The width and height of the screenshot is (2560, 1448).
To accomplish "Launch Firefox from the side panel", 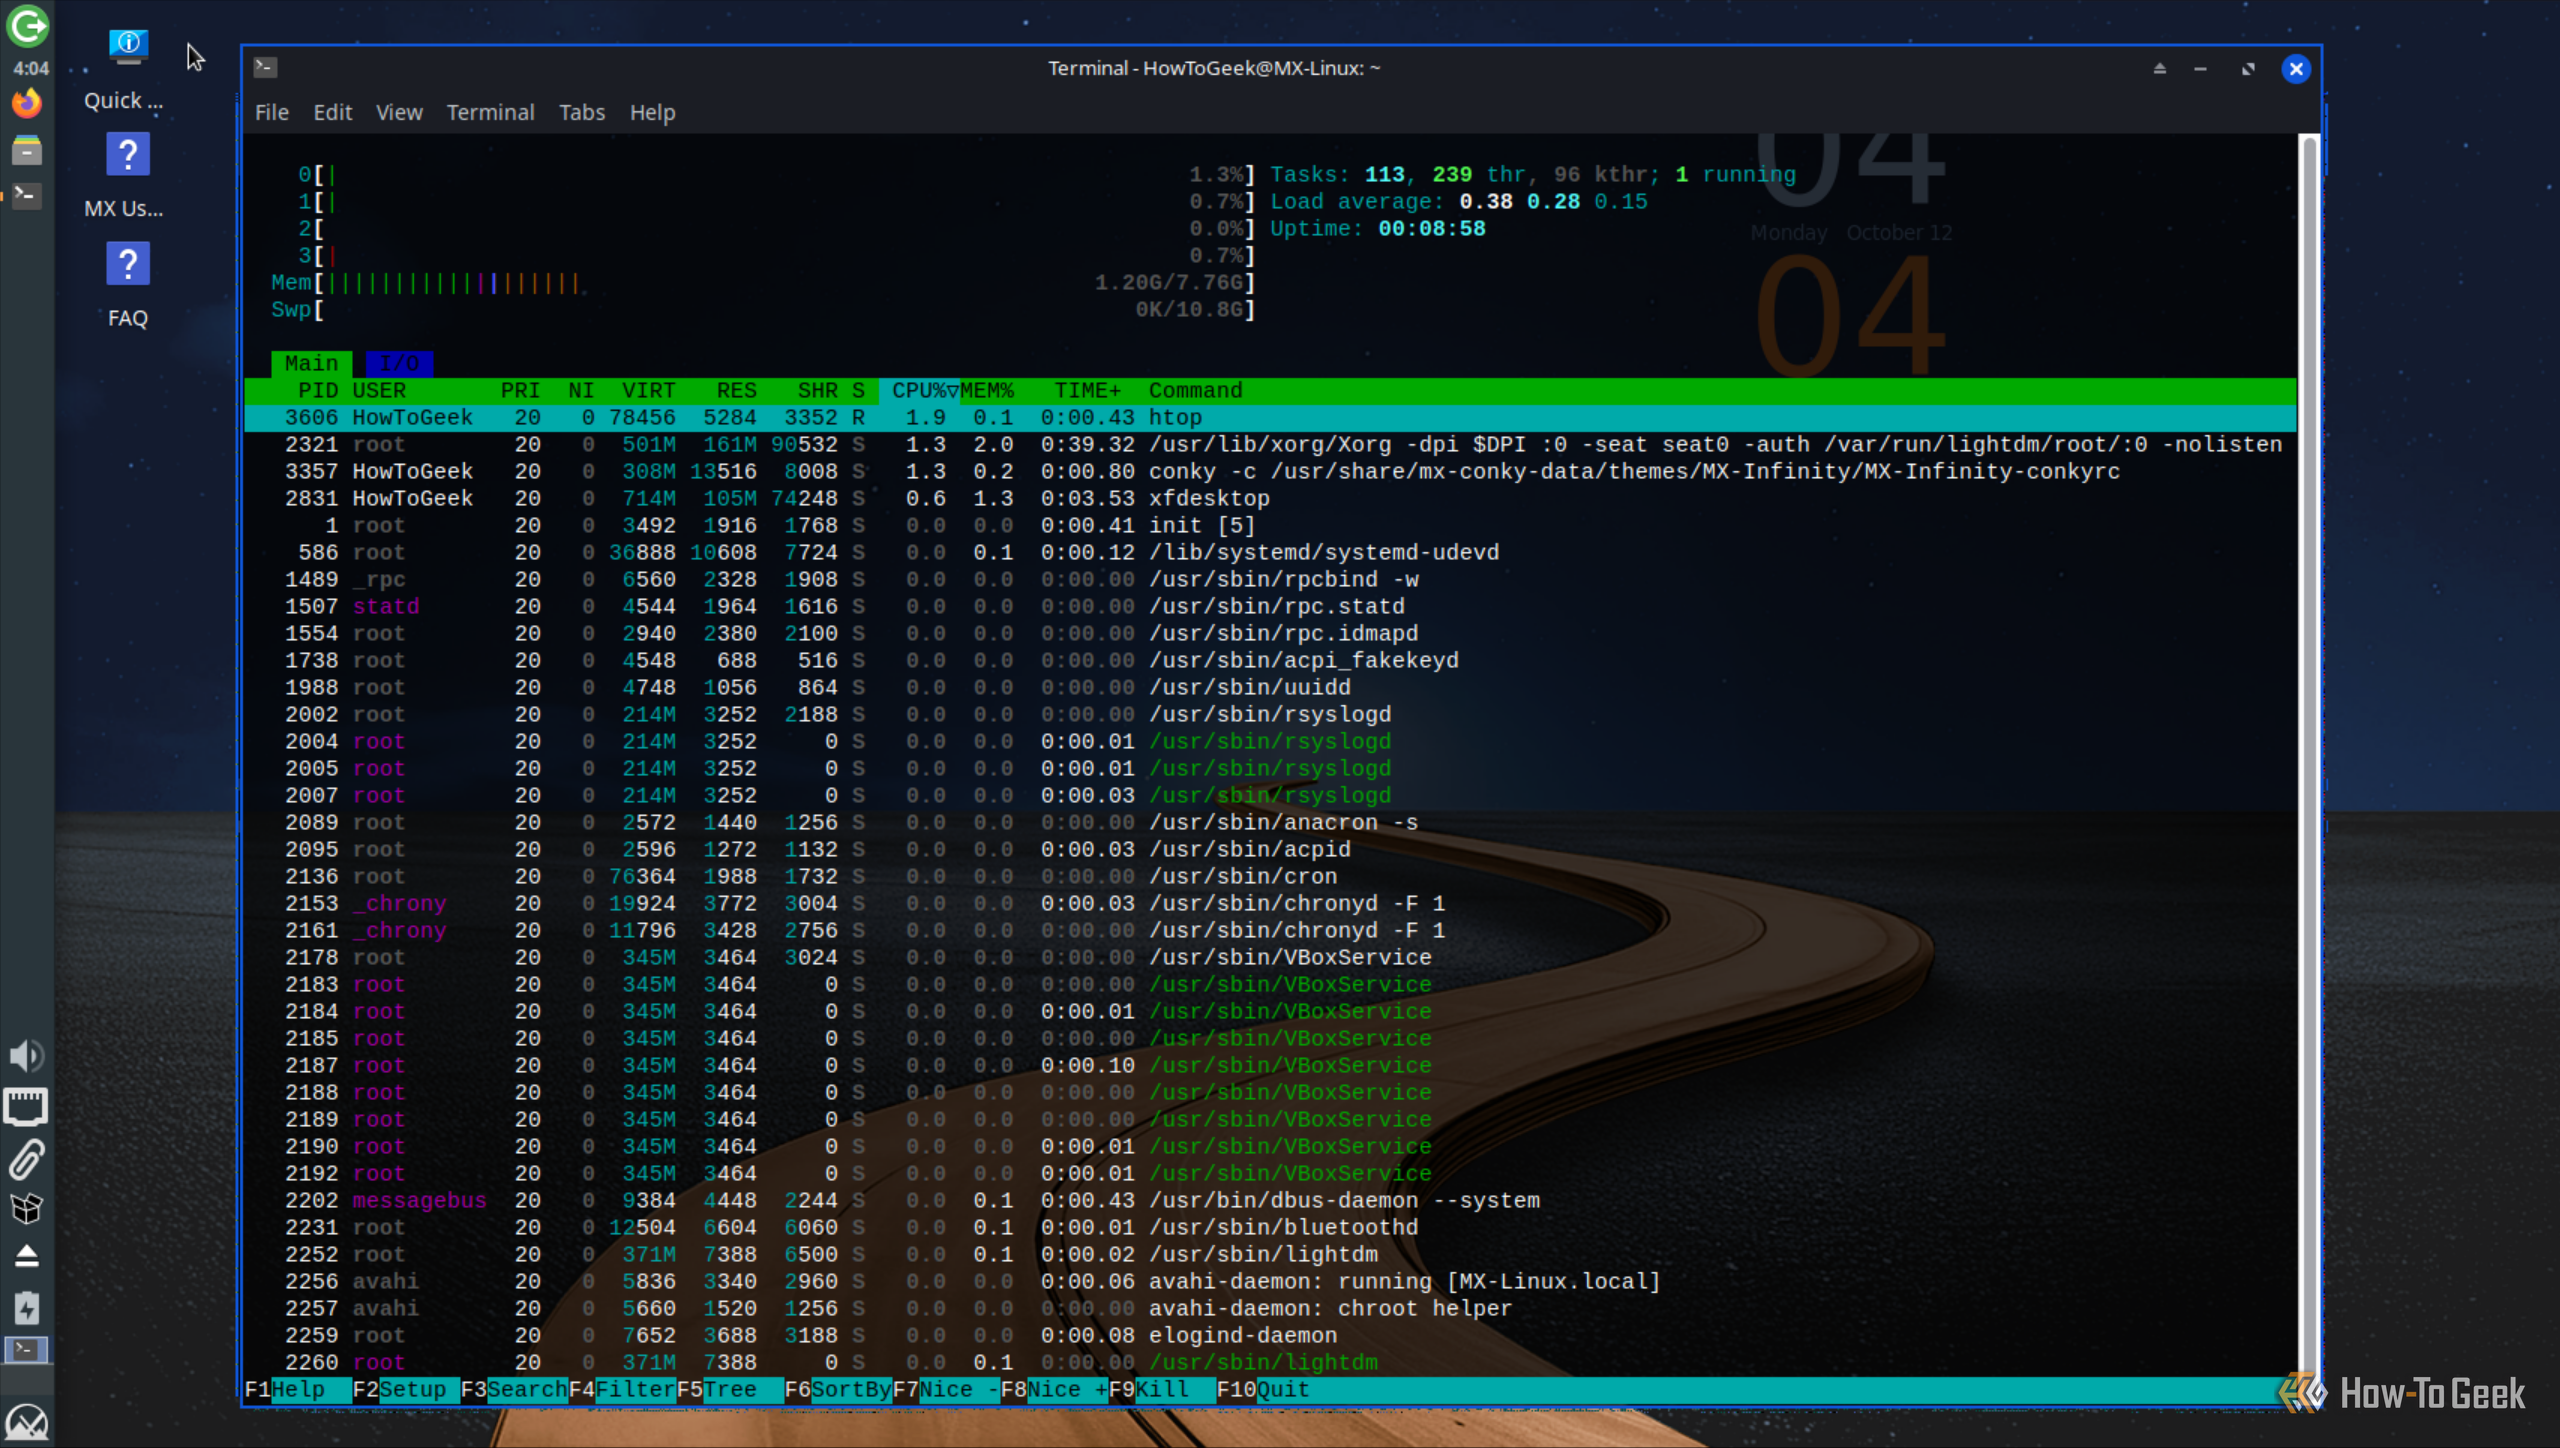I will click(27, 103).
